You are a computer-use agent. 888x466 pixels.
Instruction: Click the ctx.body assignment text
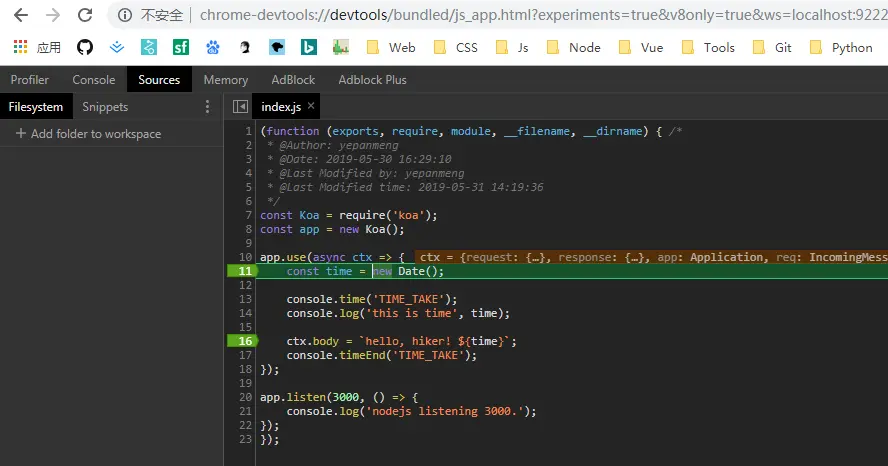[x=401, y=341]
